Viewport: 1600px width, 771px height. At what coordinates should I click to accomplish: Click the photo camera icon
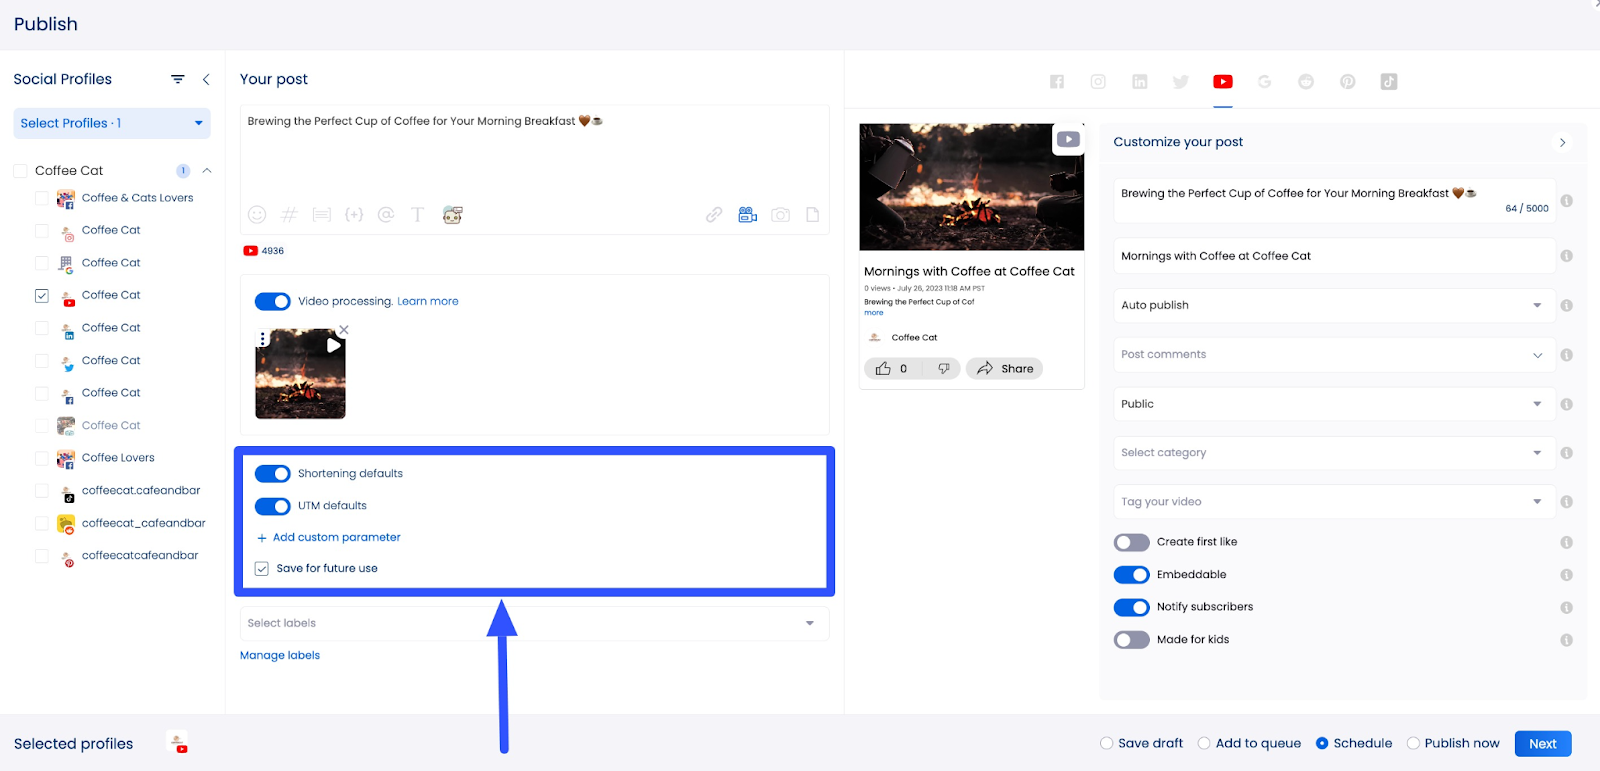point(781,215)
